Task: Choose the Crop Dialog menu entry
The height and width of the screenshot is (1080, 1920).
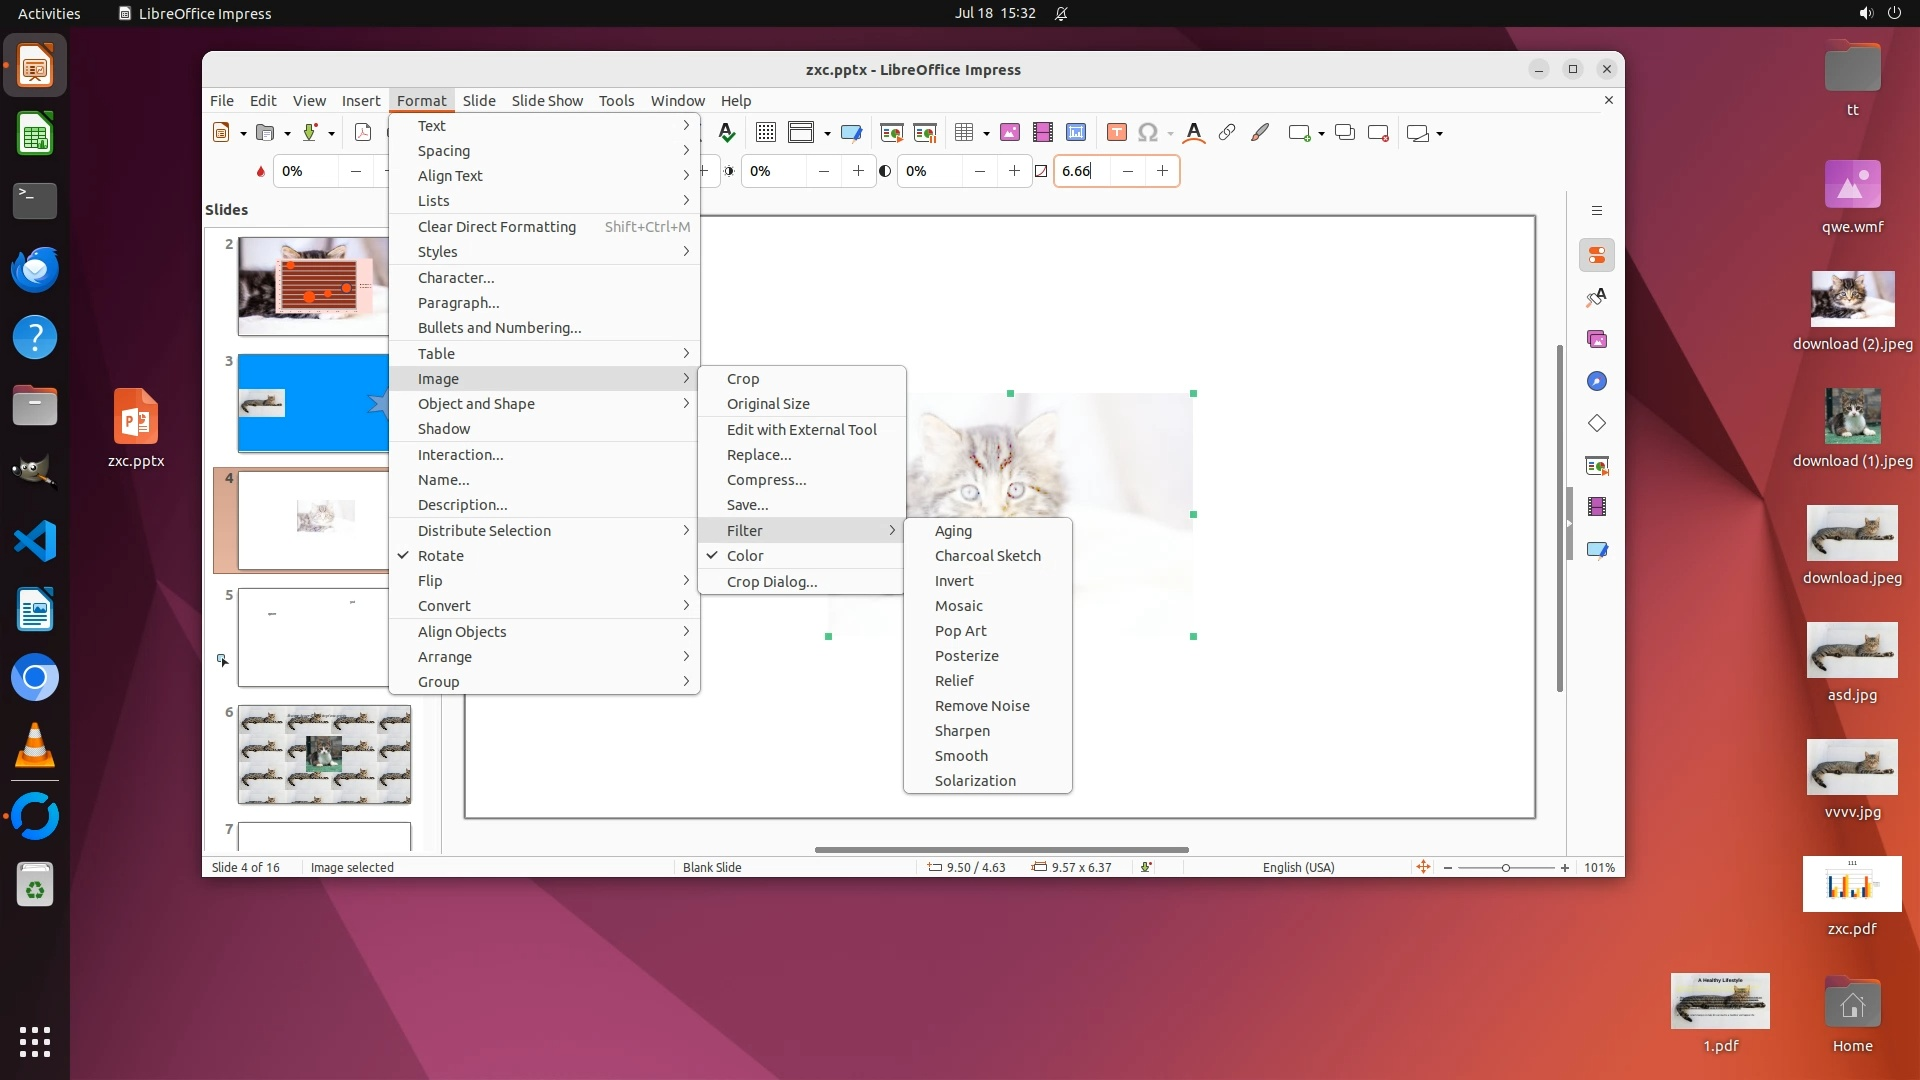Action: (772, 582)
